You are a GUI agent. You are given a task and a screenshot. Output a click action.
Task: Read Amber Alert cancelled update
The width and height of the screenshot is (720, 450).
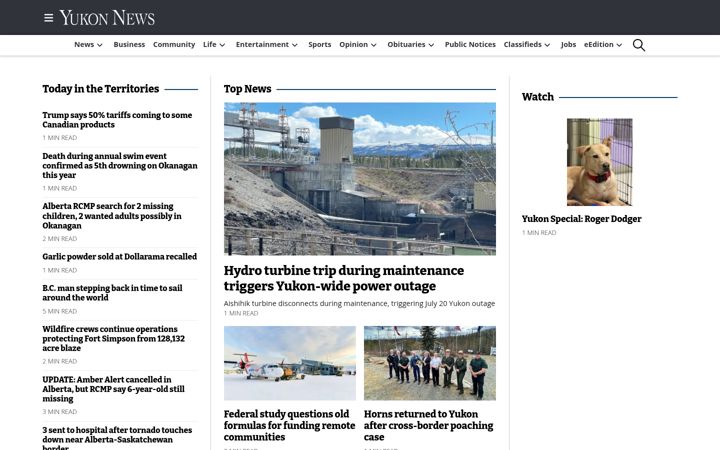tap(113, 389)
